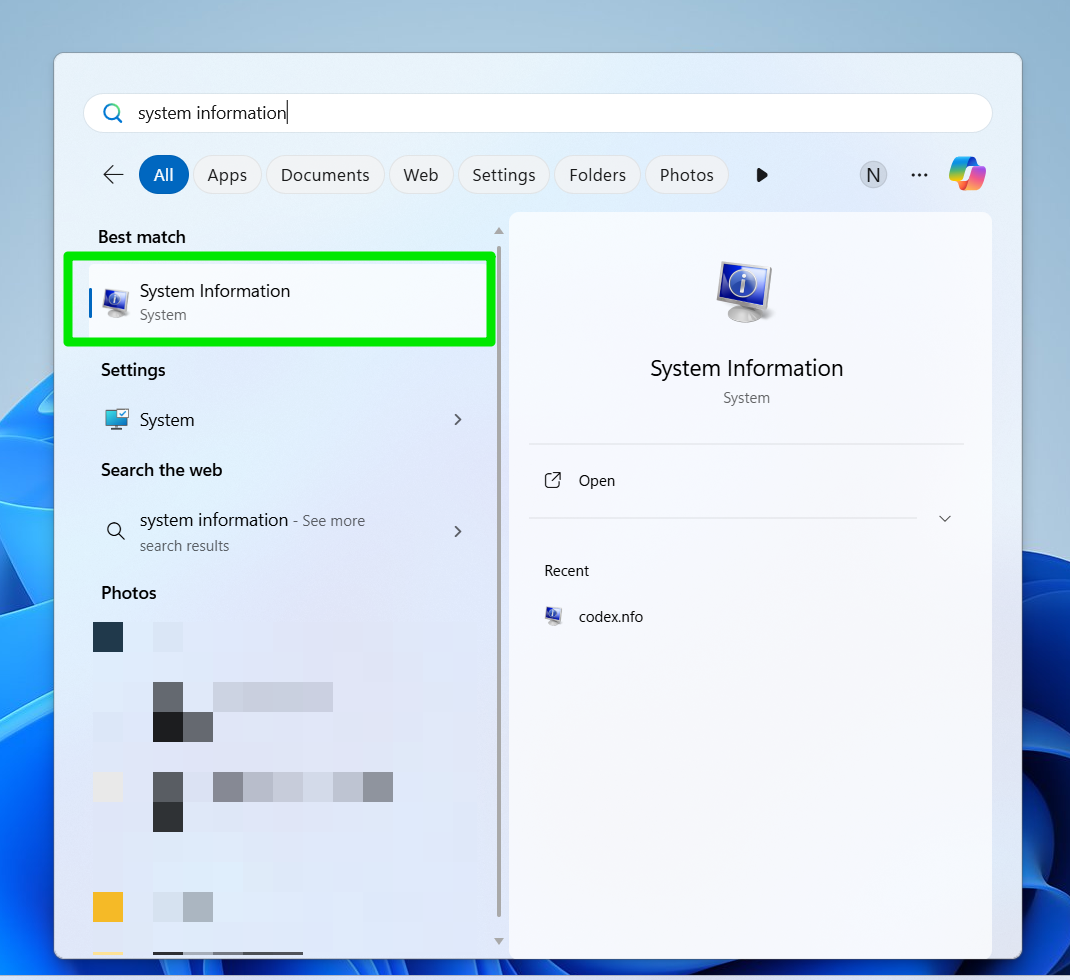Click the Open external-link icon
Screen dimensions: 1070x980
[553, 480]
